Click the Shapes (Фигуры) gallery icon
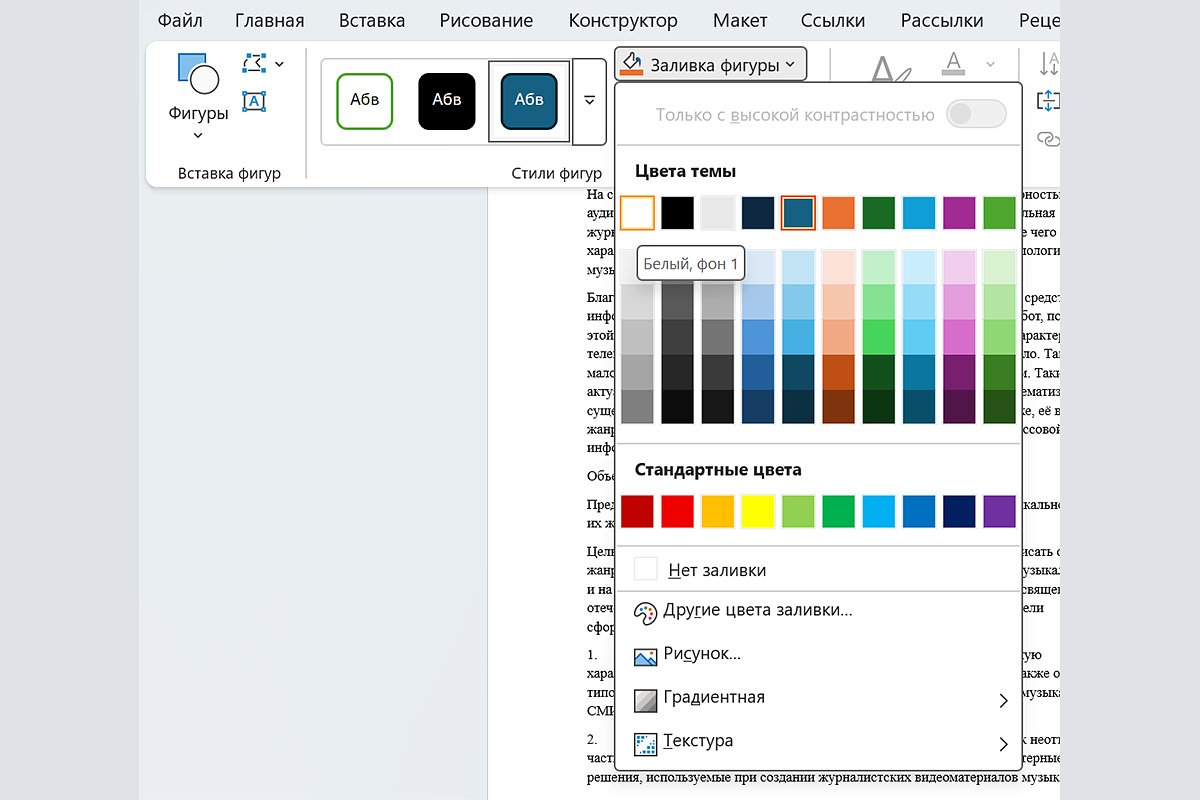This screenshot has width=1200, height=800. [197, 77]
